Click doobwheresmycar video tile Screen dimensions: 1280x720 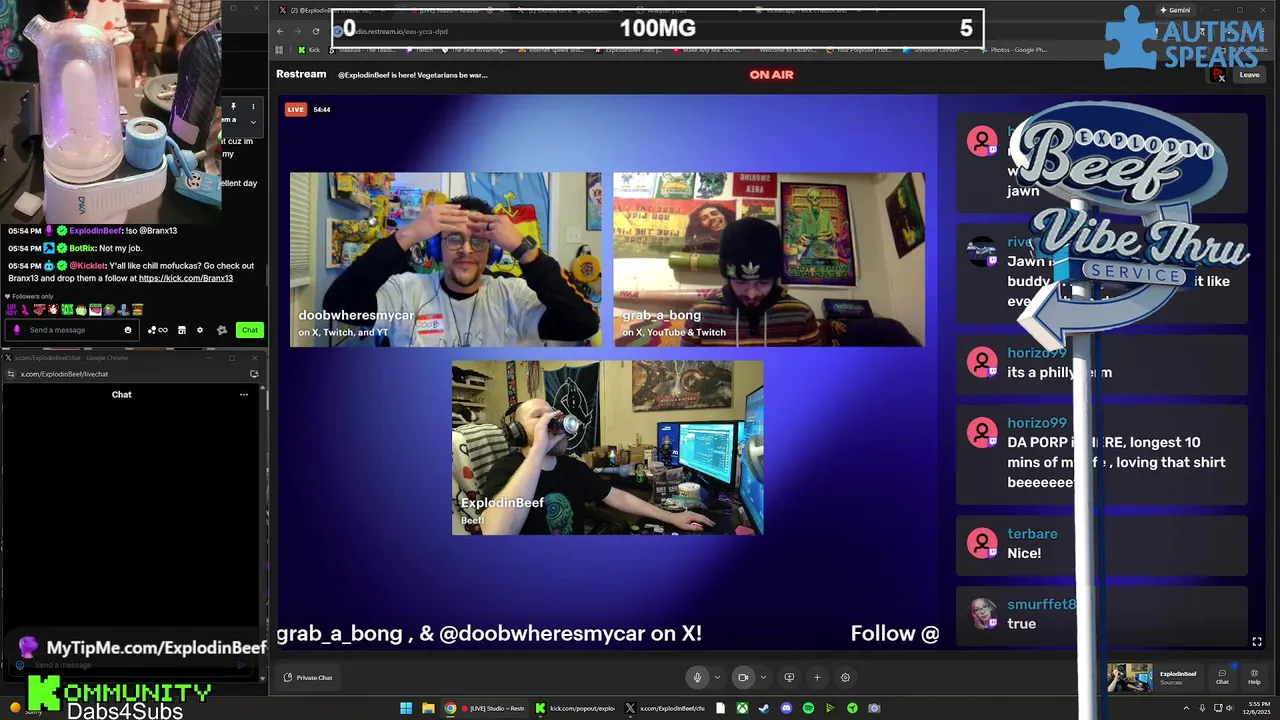point(446,260)
